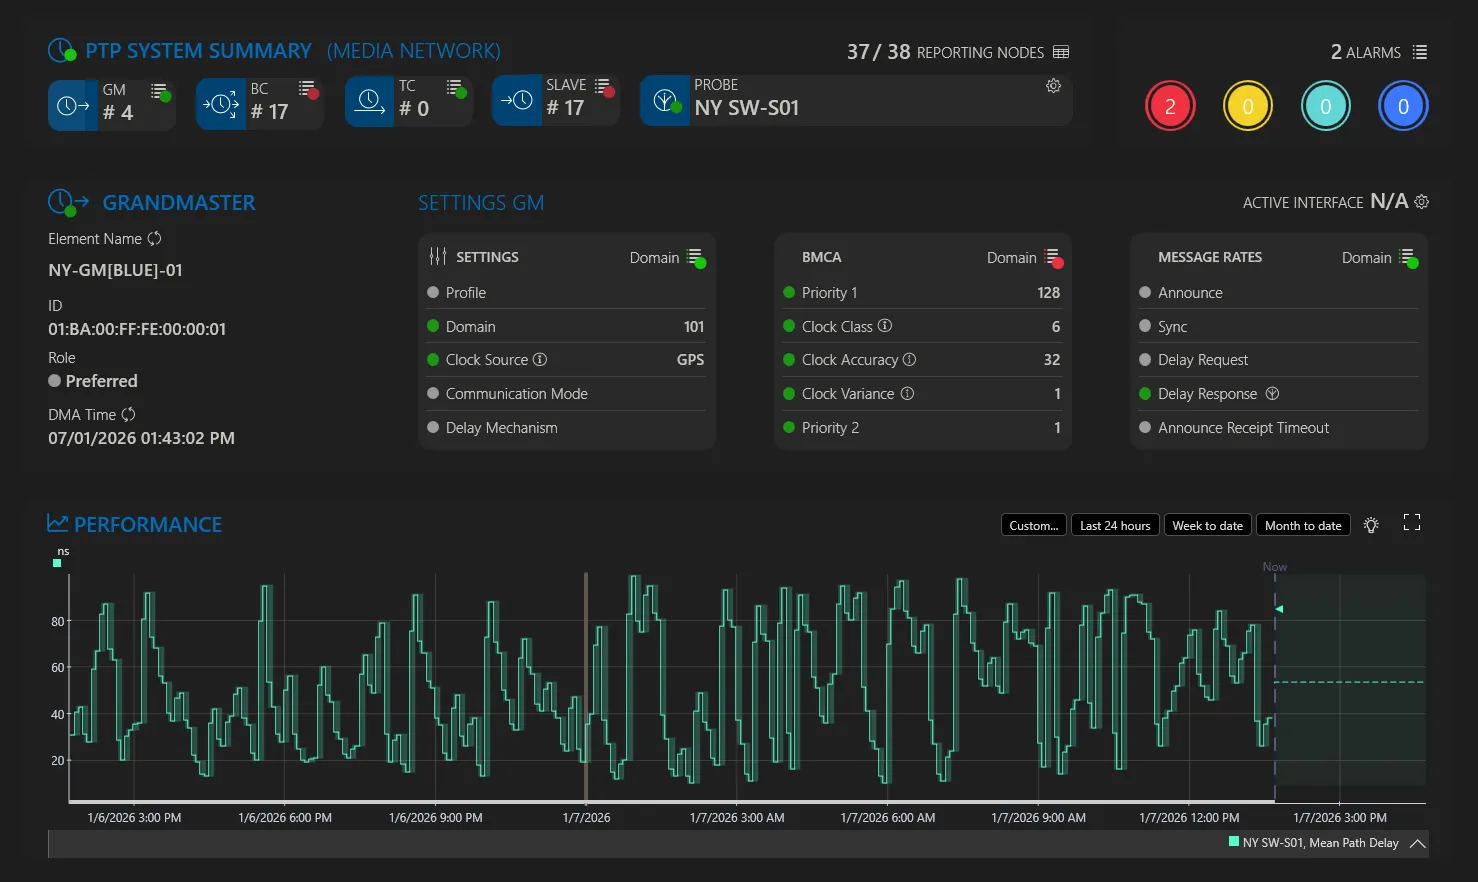Viewport: 1478px width, 882px height.
Task: Click the SETTINGS sliders icon
Action: tap(438, 257)
